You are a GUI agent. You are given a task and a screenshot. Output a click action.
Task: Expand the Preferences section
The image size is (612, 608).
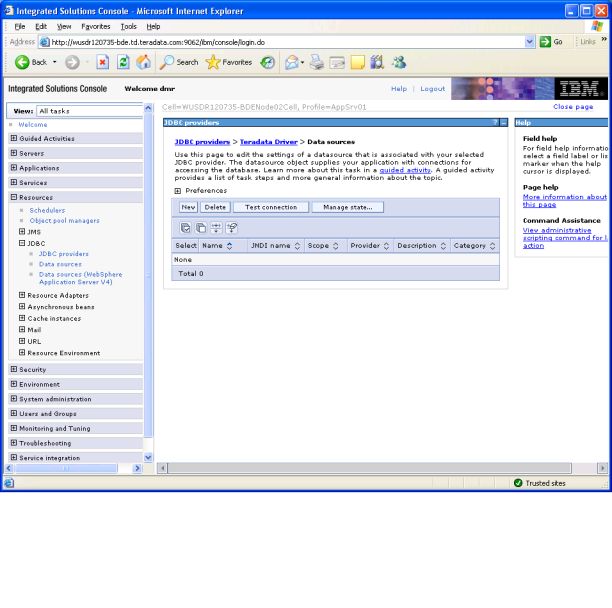click(x=178, y=191)
